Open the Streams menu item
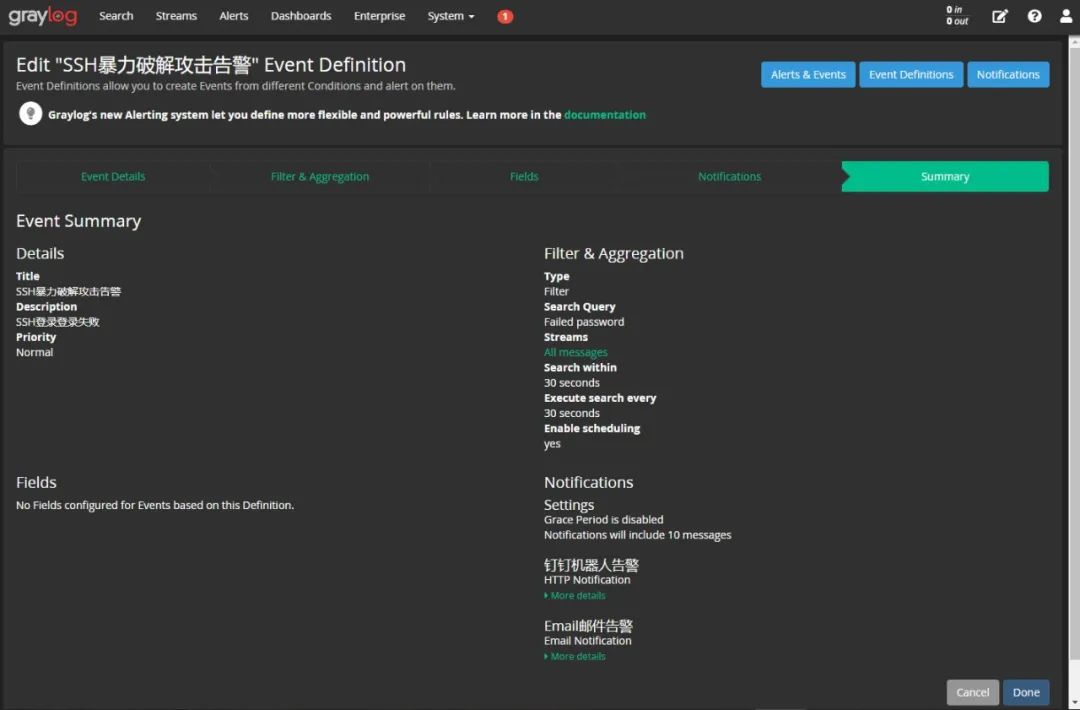Image resolution: width=1080 pixels, height=710 pixels. [x=176, y=16]
